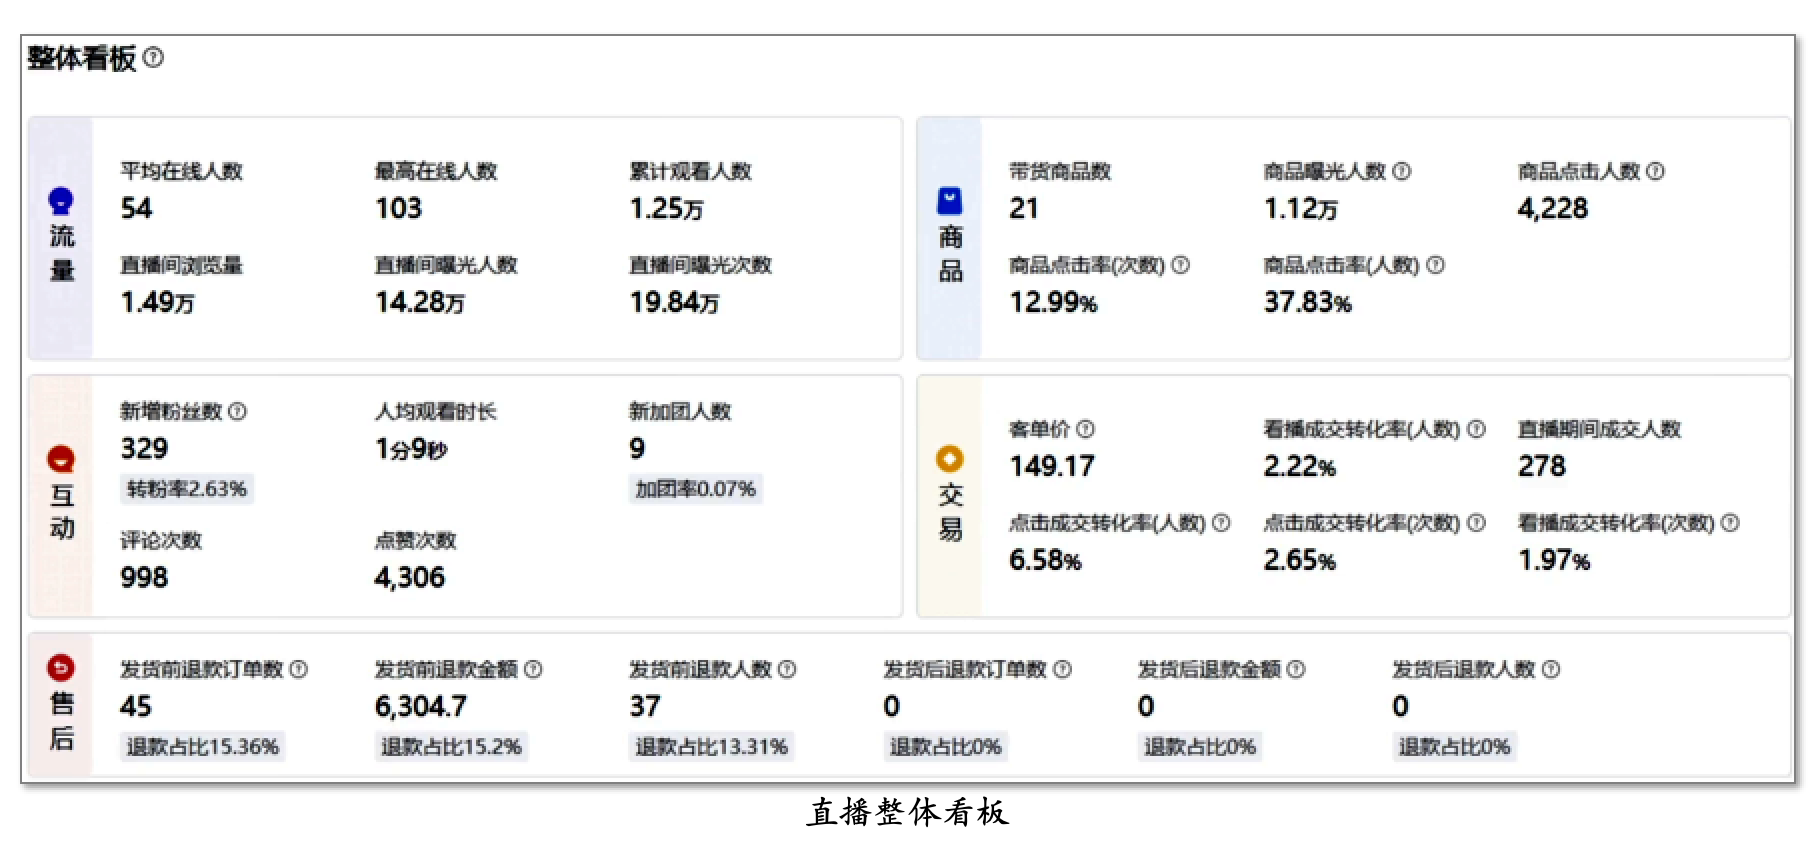Click help icon next to 商品点击人数
Viewport: 1808px width, 848px height.
(x=1656, y=171)
